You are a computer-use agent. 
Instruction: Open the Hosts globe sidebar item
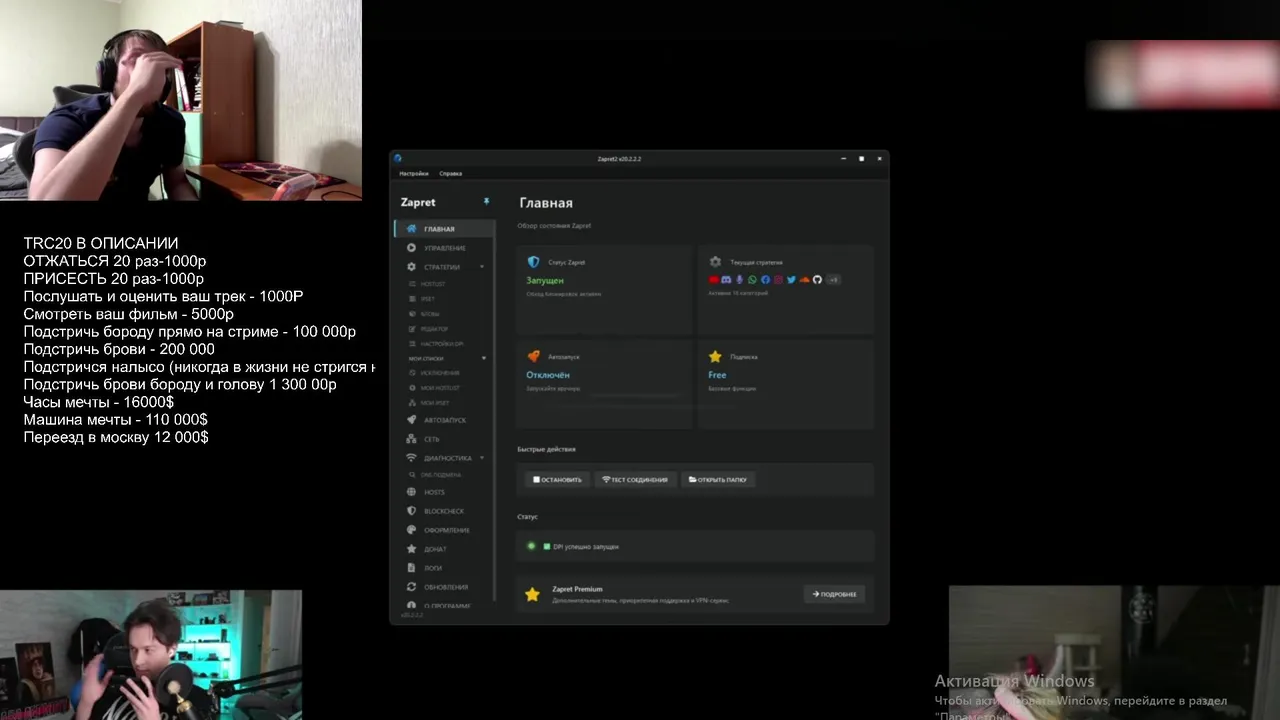pyautogui.click(x=444, y=492)
